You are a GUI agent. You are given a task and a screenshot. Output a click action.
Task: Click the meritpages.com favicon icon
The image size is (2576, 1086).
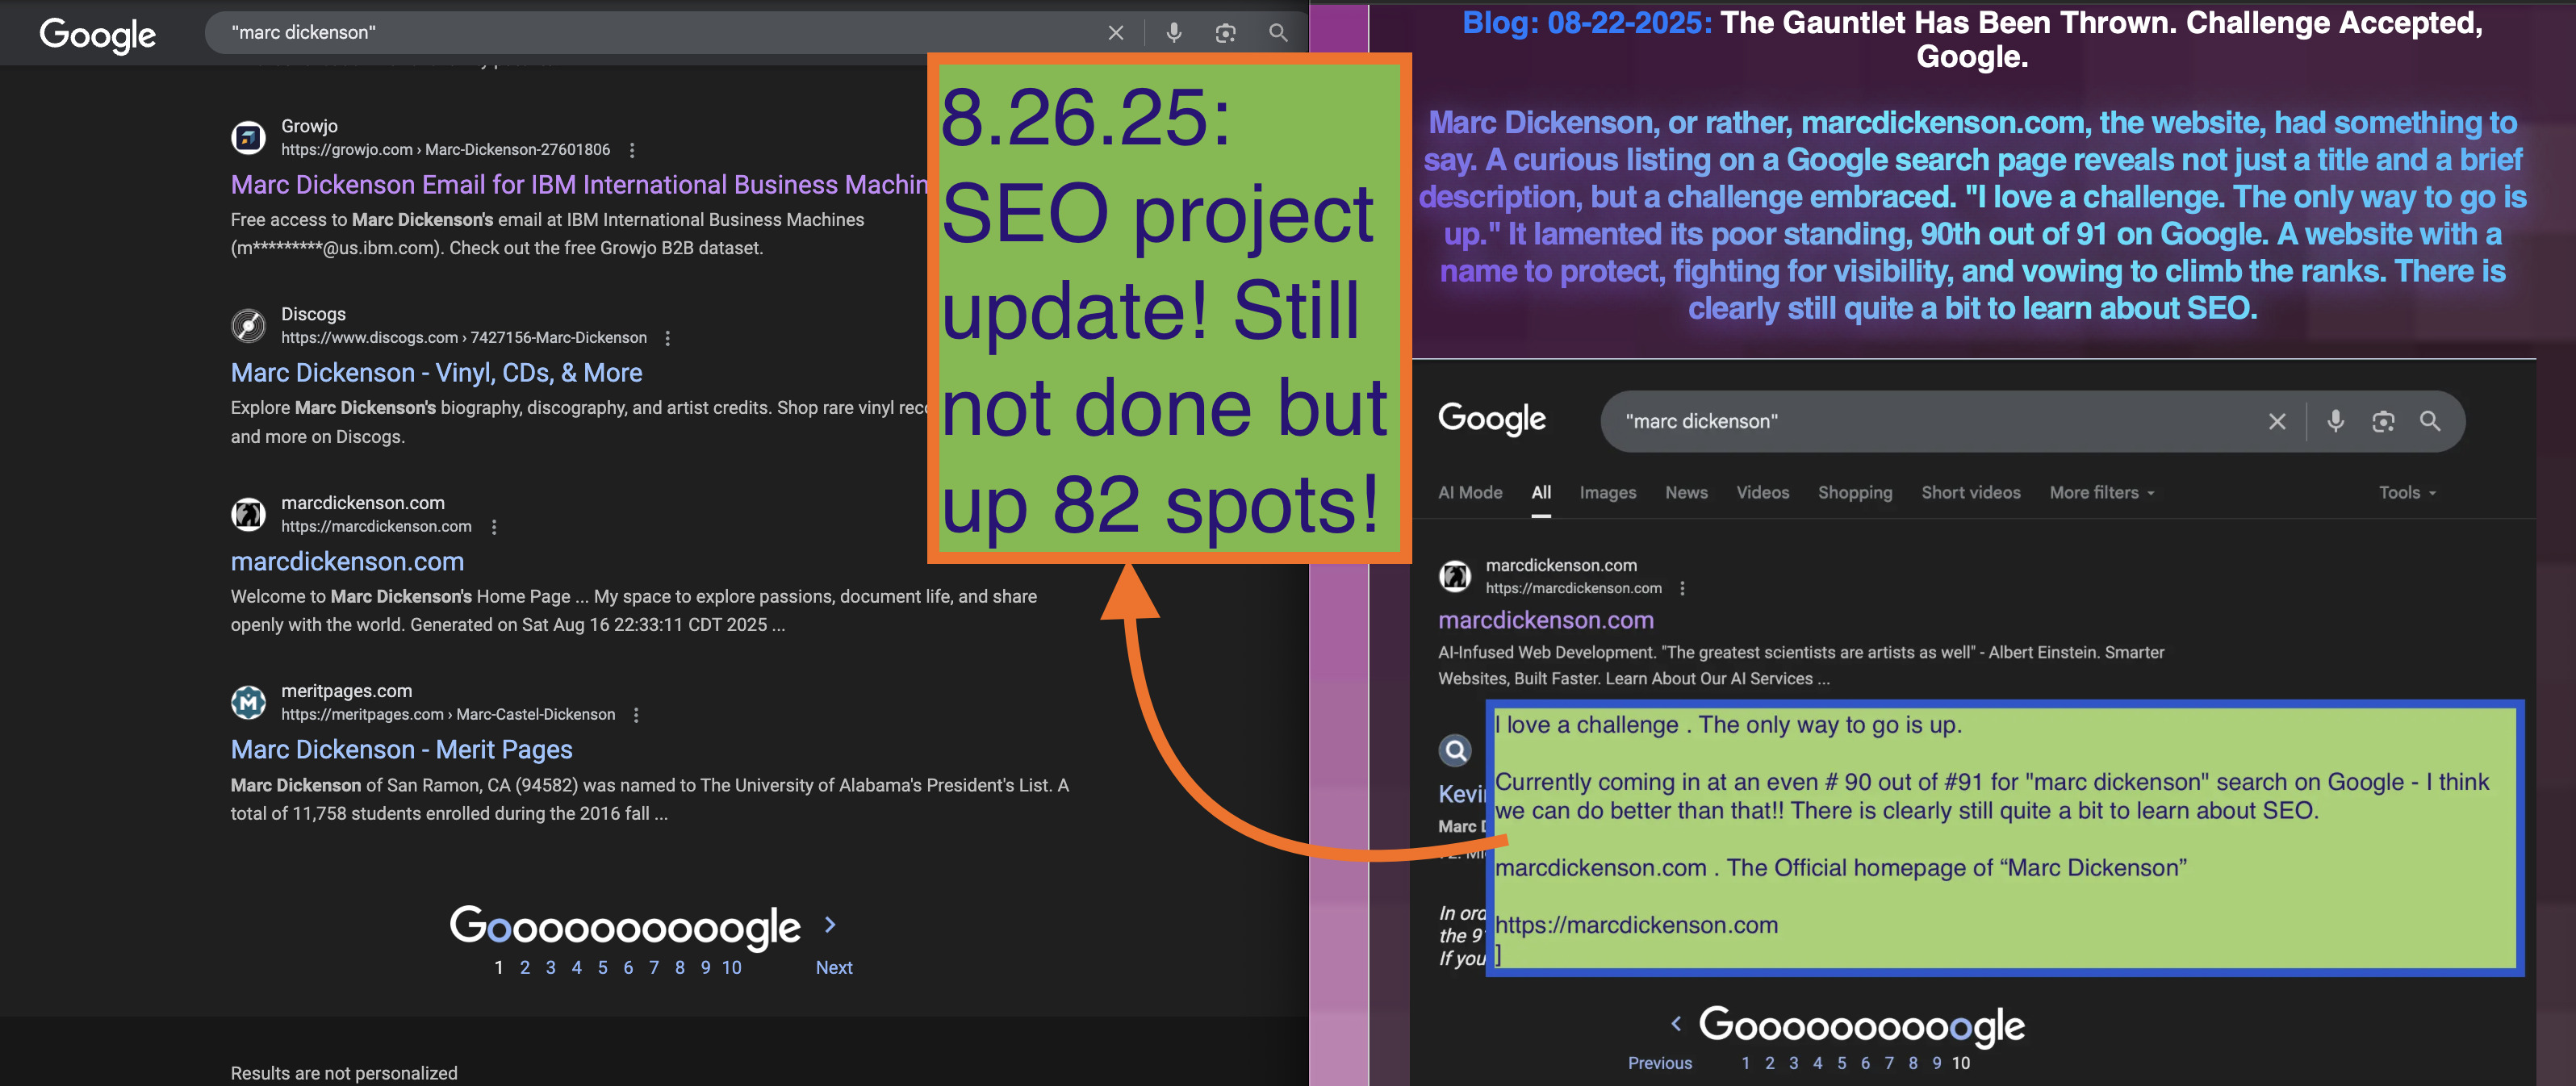248,702
